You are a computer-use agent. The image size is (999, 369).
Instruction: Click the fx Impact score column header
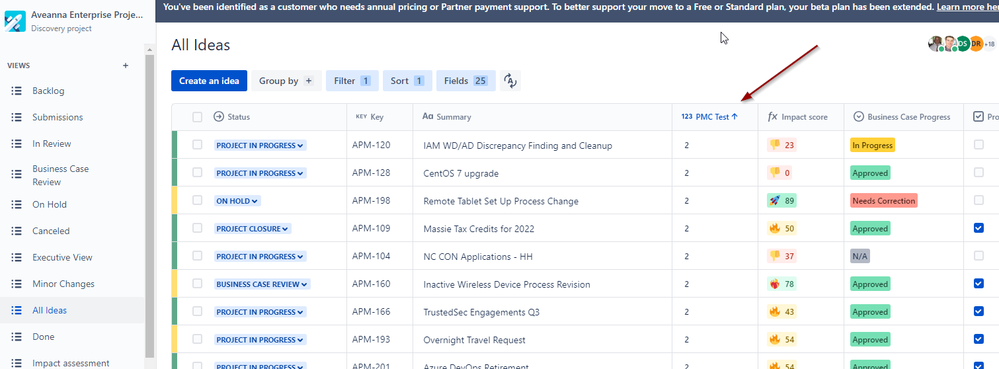click(x=797, y=117)
